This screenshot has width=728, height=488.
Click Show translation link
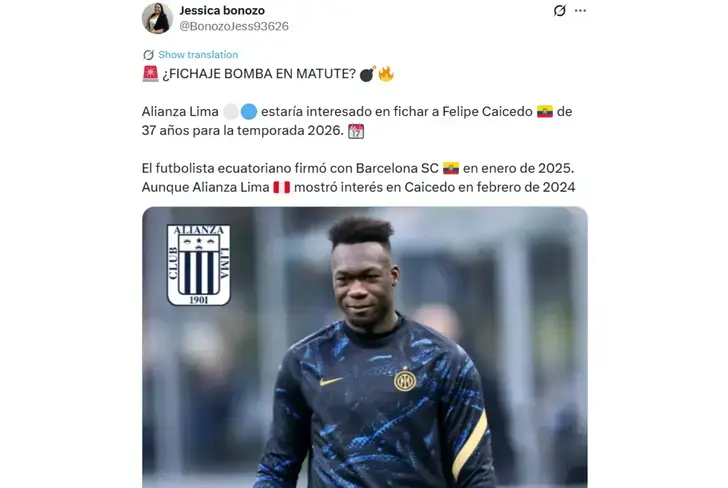point(198,54)
